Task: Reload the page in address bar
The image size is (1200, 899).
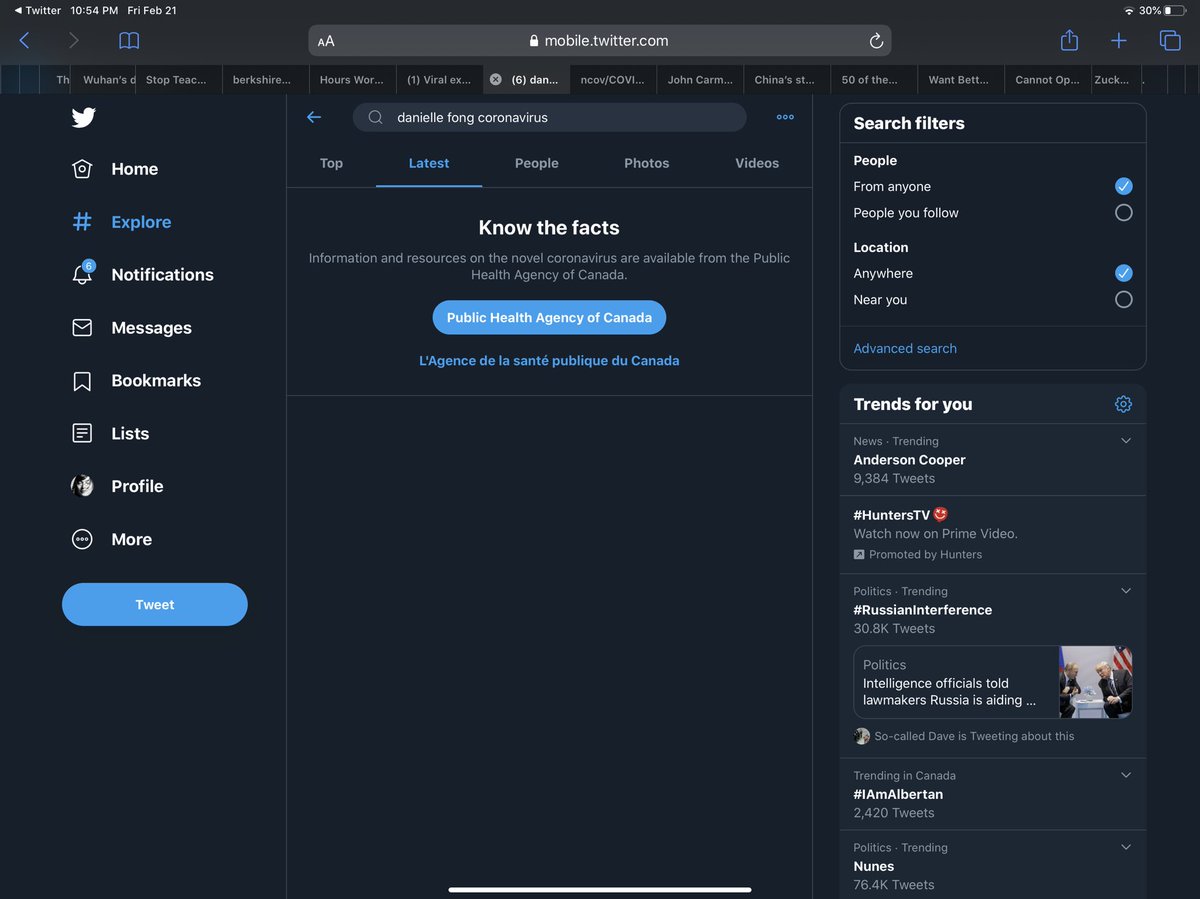Action: (876, 41)
